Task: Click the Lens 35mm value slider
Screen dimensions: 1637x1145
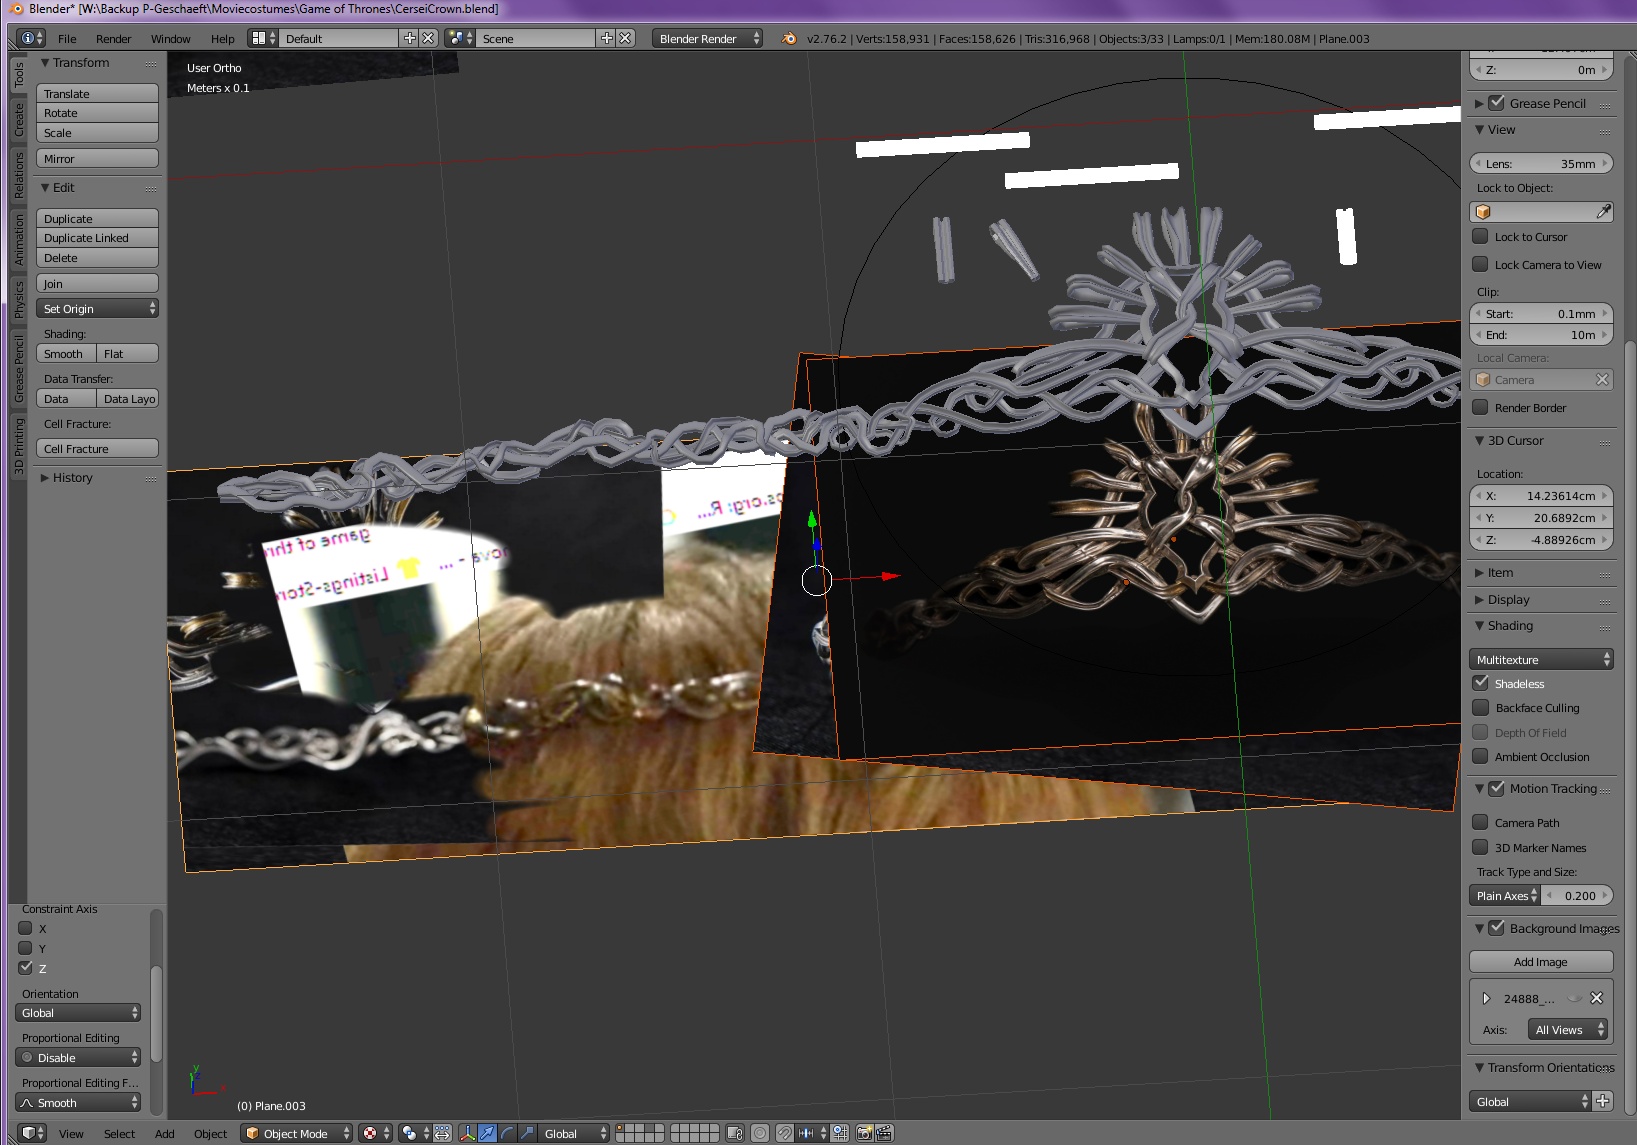Action: click(1540, 164)
